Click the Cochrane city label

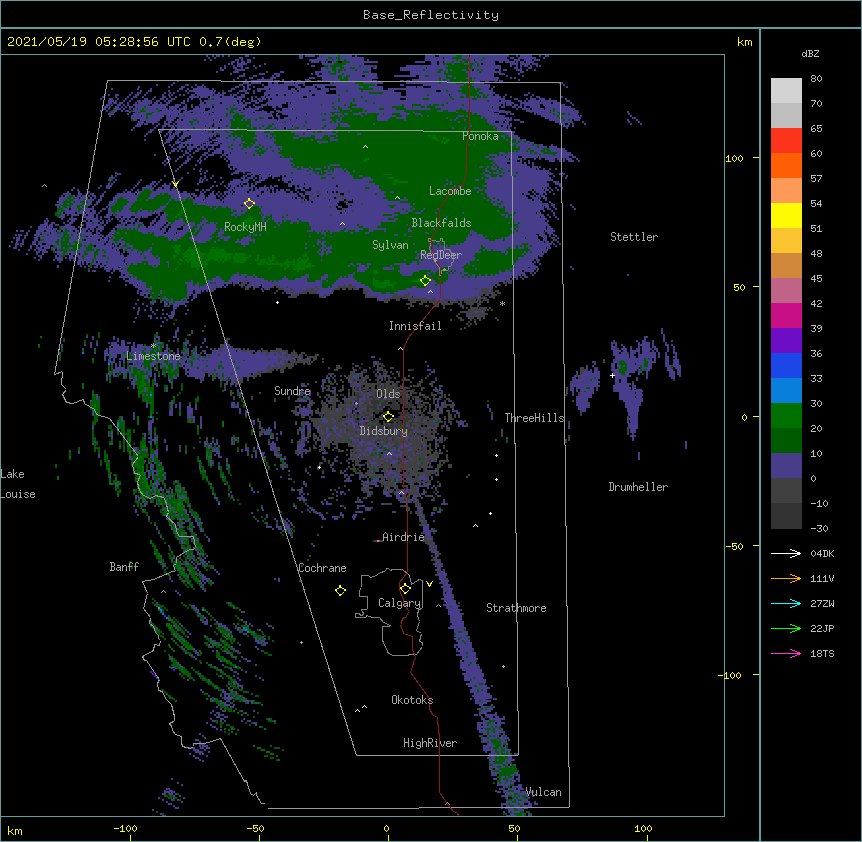coord(322,568)
